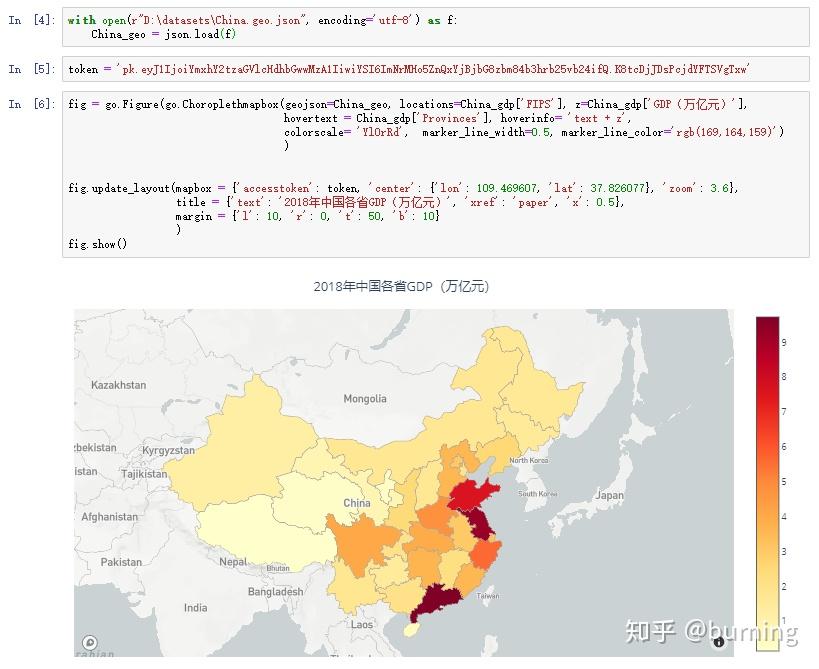Click the China label on the map
Image resolution: width=819 pixels, height=669 pixels.
coord(356,503)
